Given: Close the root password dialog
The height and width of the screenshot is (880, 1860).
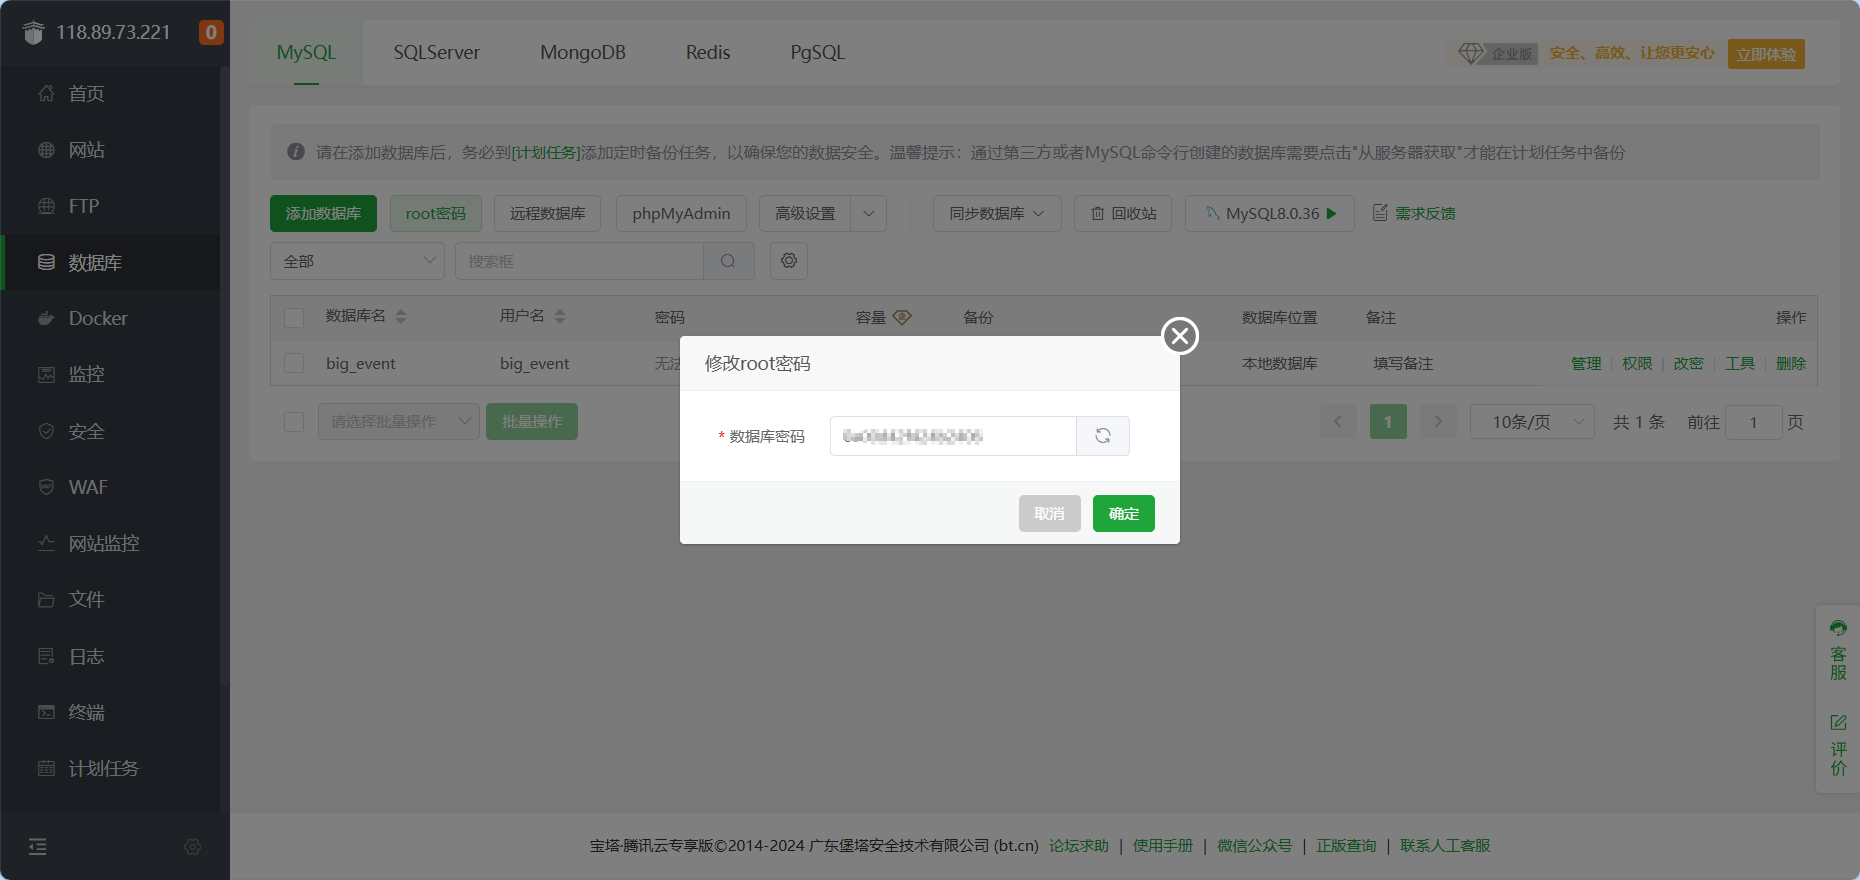Looking at the screenshot, I should [x=1179, y=336].
